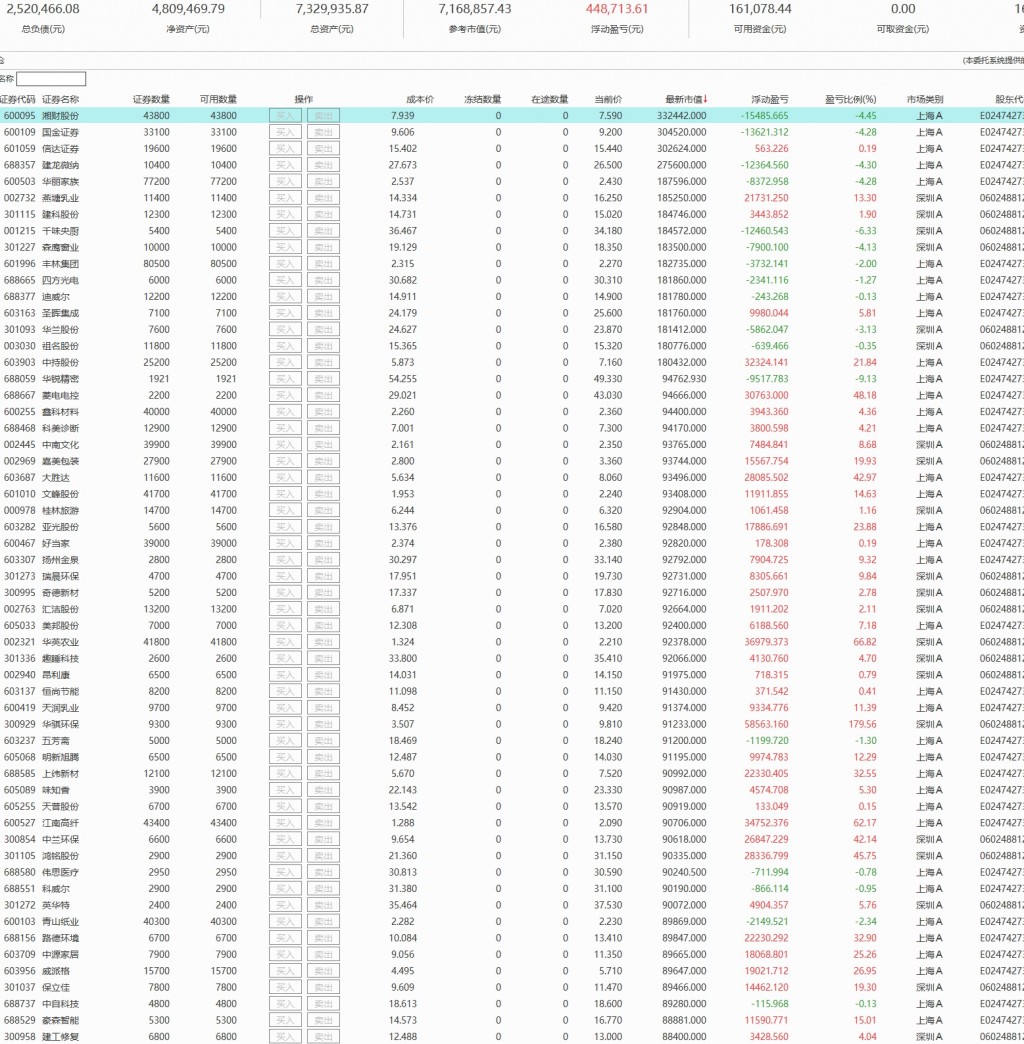Sort by the 在途数量 column header
This screenshot has height=1044, width=1024.
click(550, 99)
